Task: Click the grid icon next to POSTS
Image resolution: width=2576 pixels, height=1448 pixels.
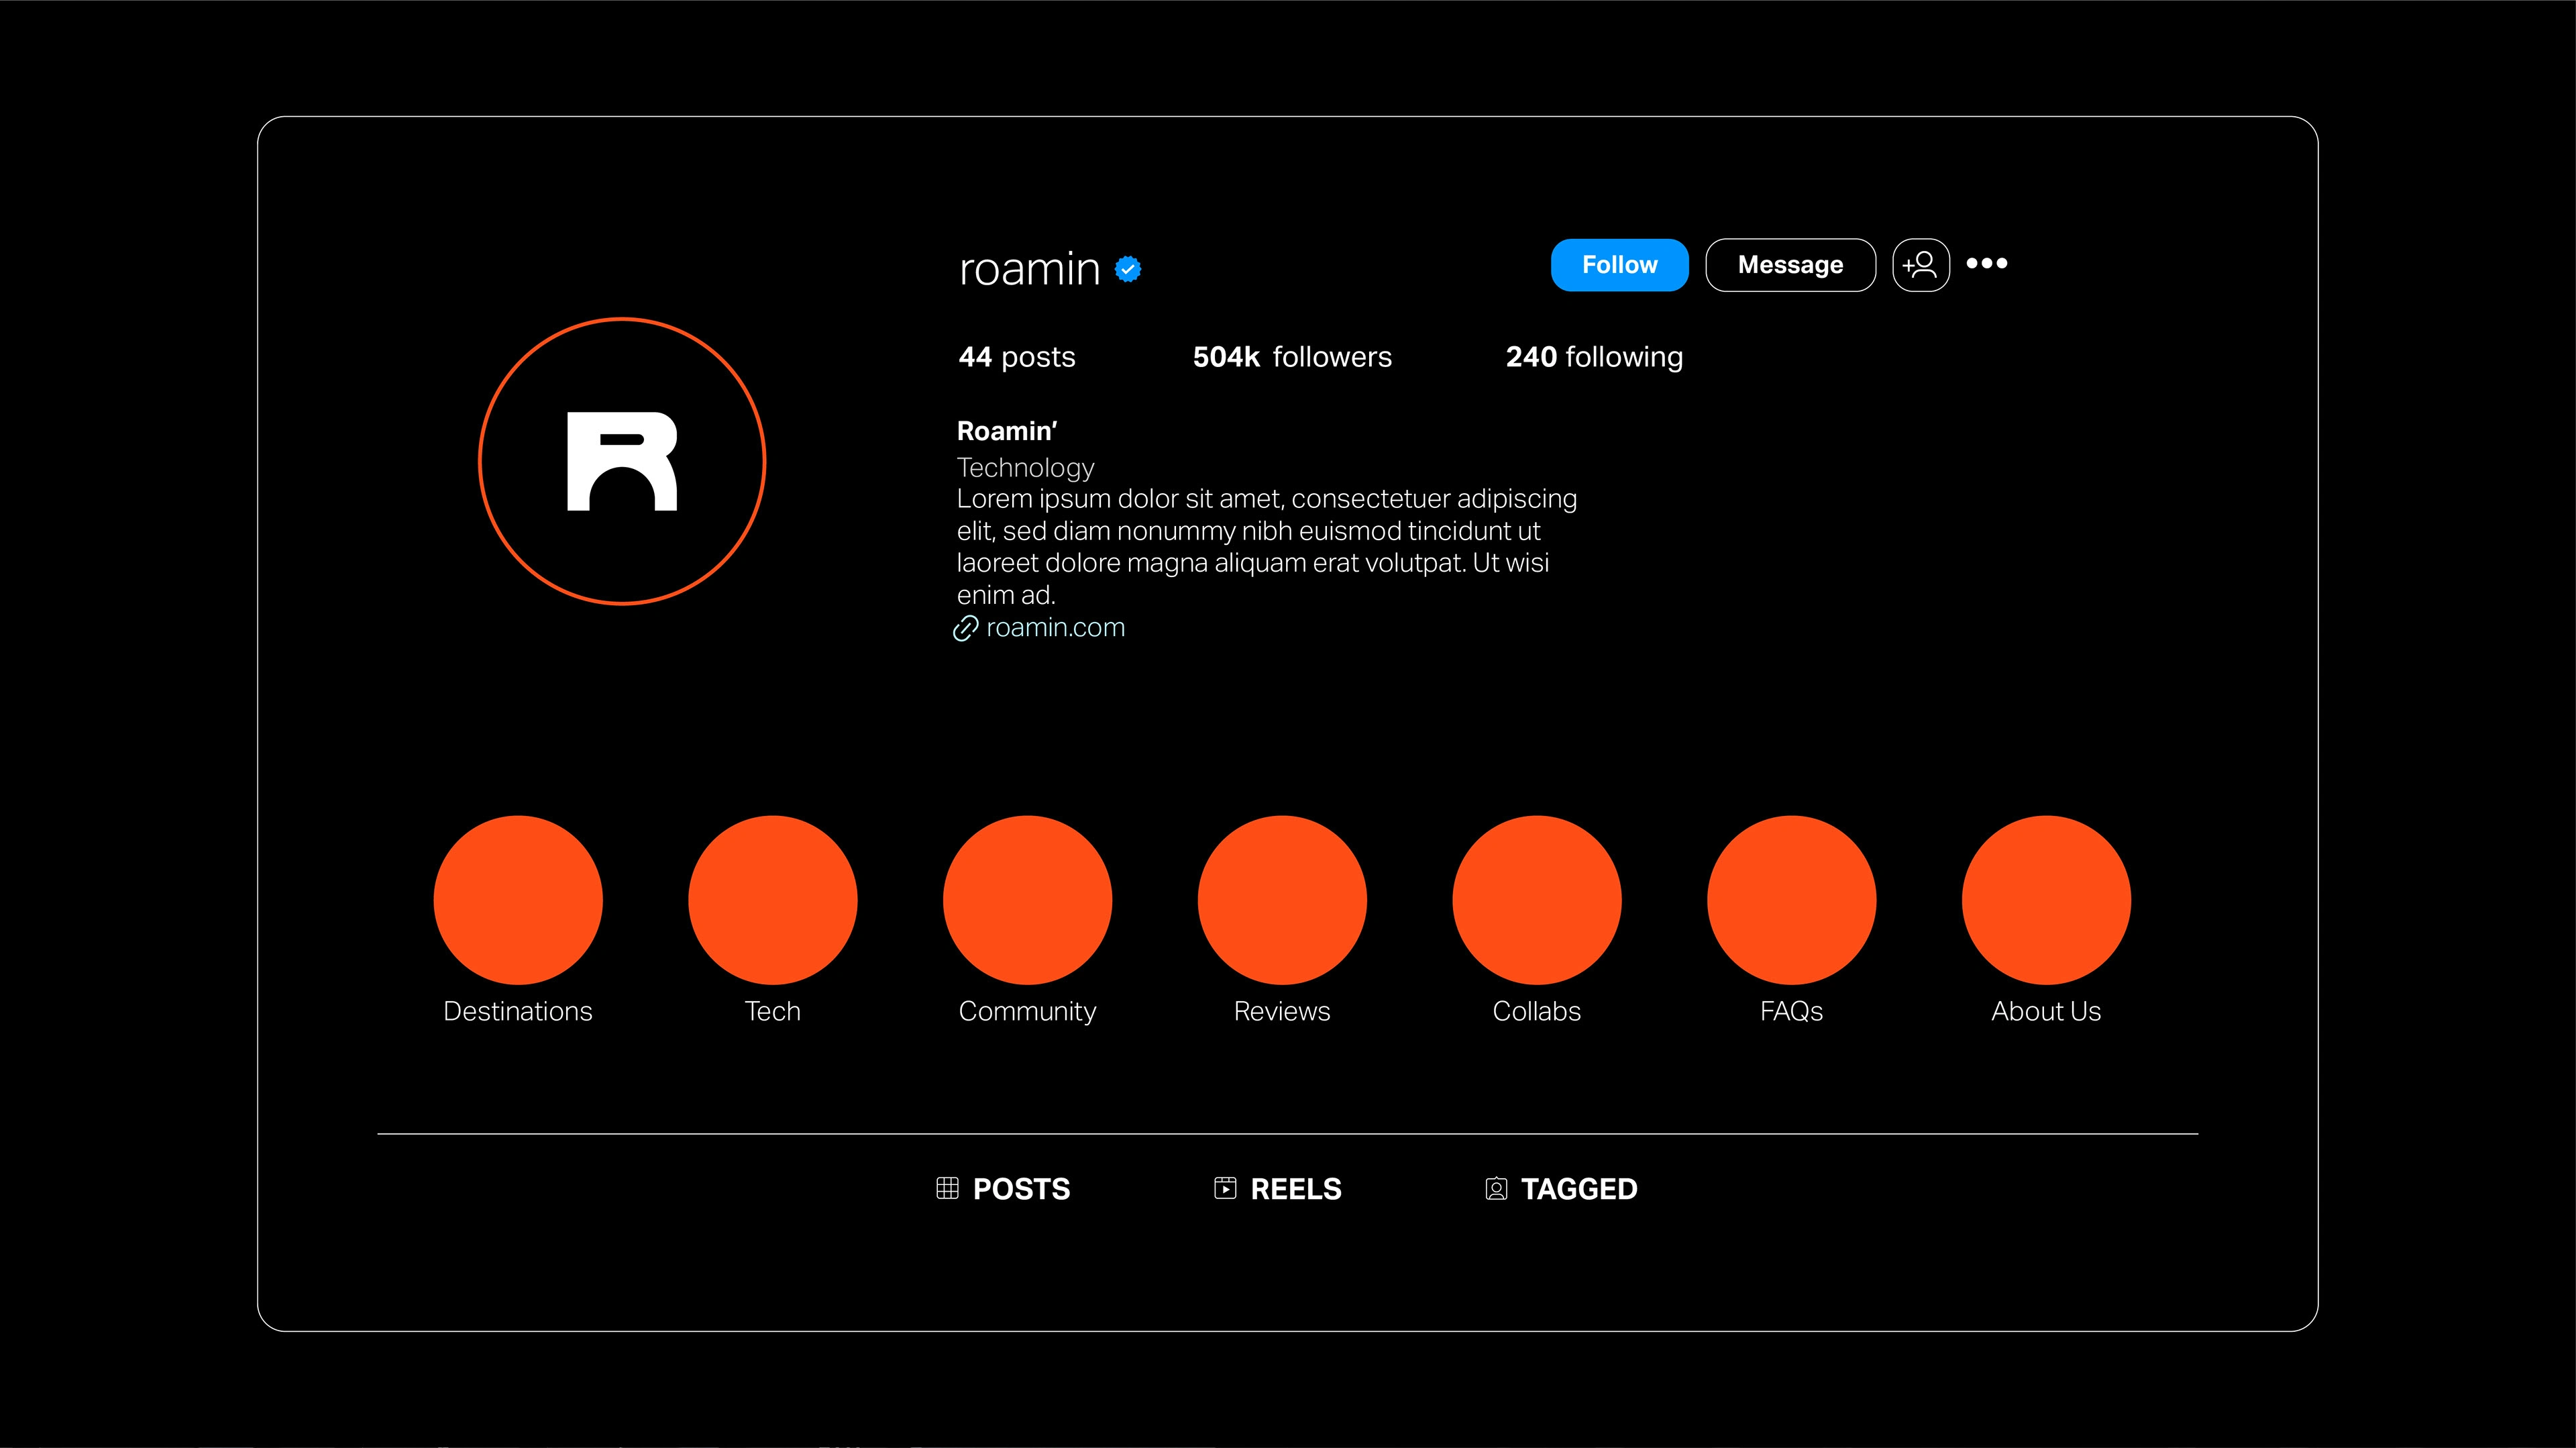Action: click(947, 1188)
